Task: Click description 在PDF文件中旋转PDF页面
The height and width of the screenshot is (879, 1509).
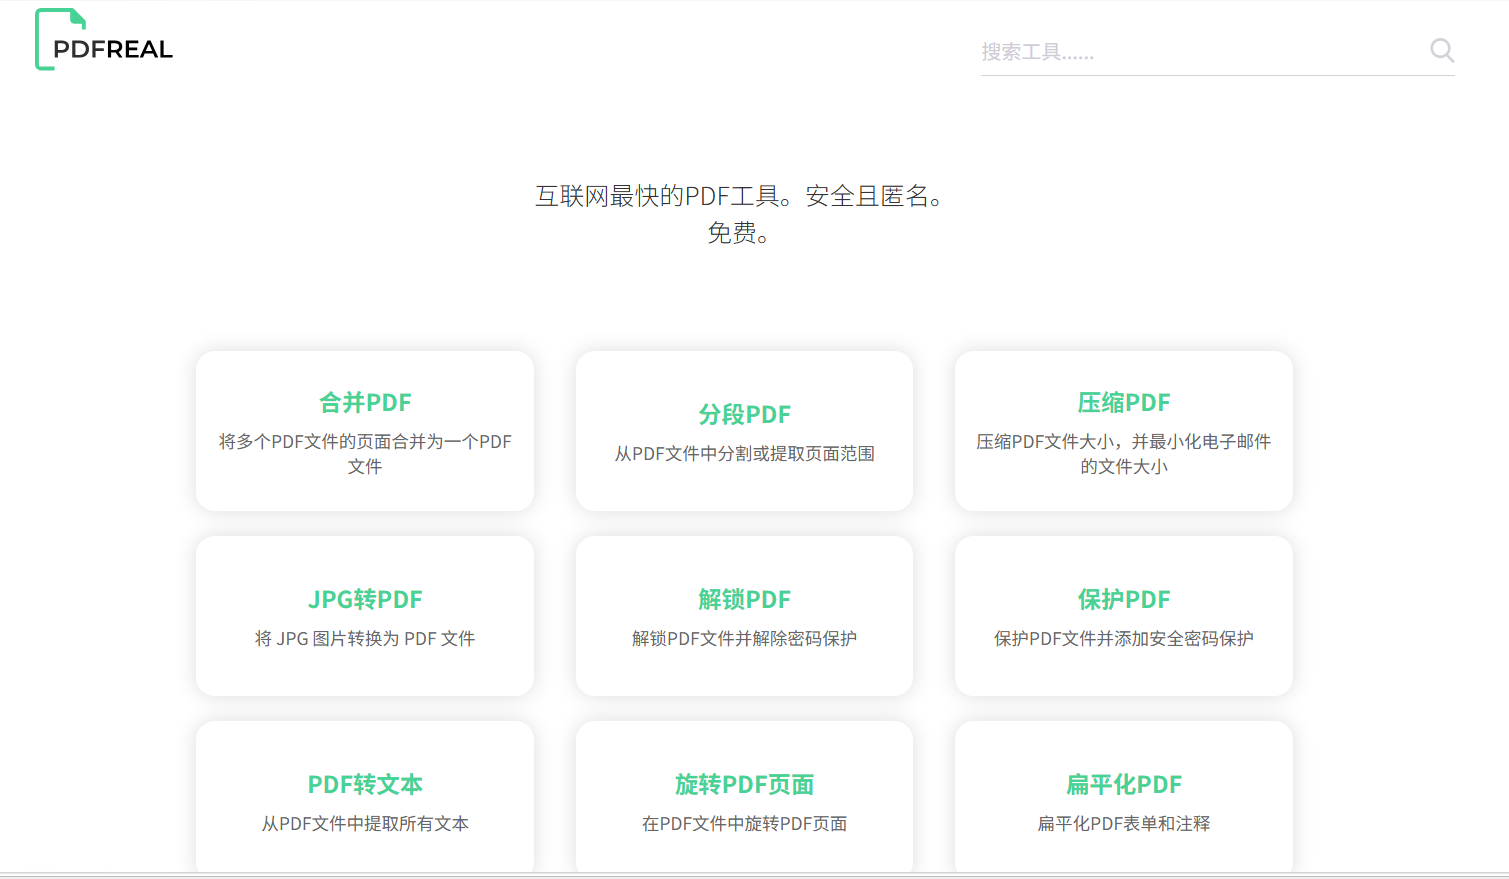Action: pos(744,824)
